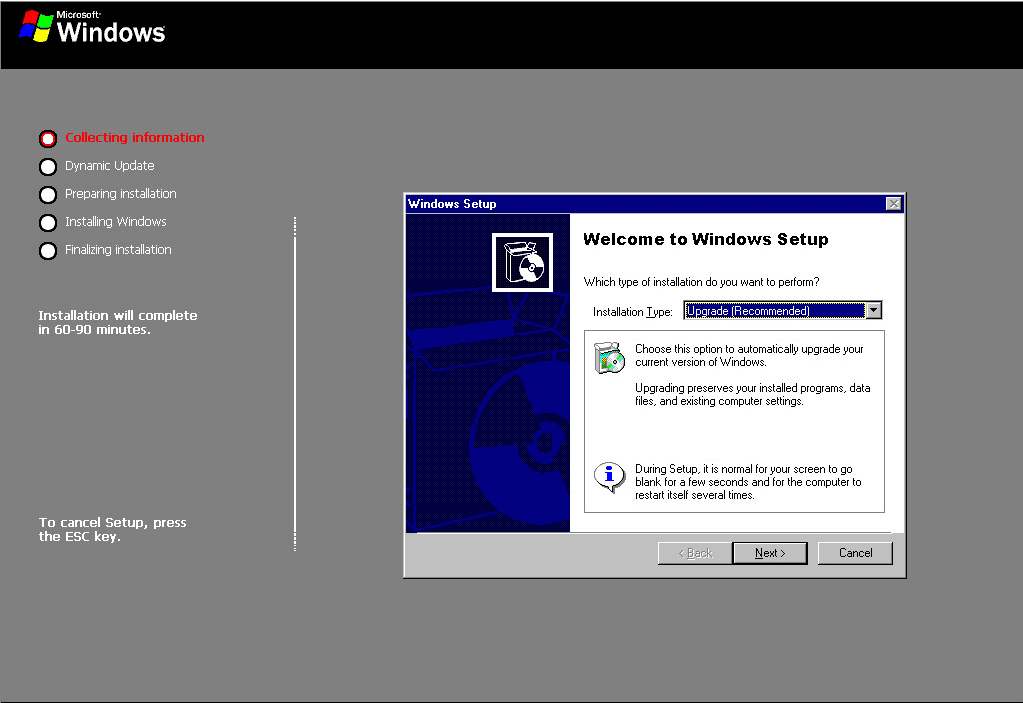This screenshot has height=703, width=1023.
Task: Click the Next button in Windows Setup
Action: [770, 553]
